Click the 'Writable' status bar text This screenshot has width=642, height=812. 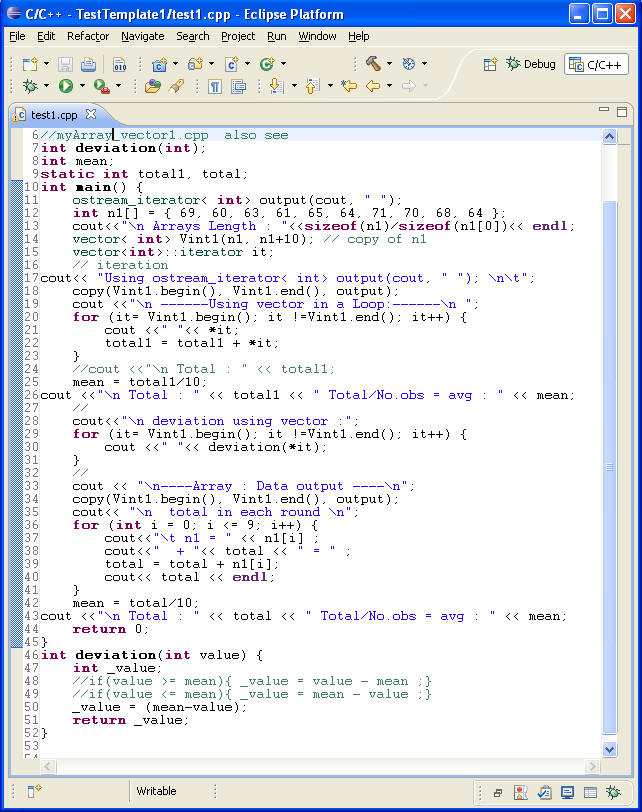click(x=156, y=791)
